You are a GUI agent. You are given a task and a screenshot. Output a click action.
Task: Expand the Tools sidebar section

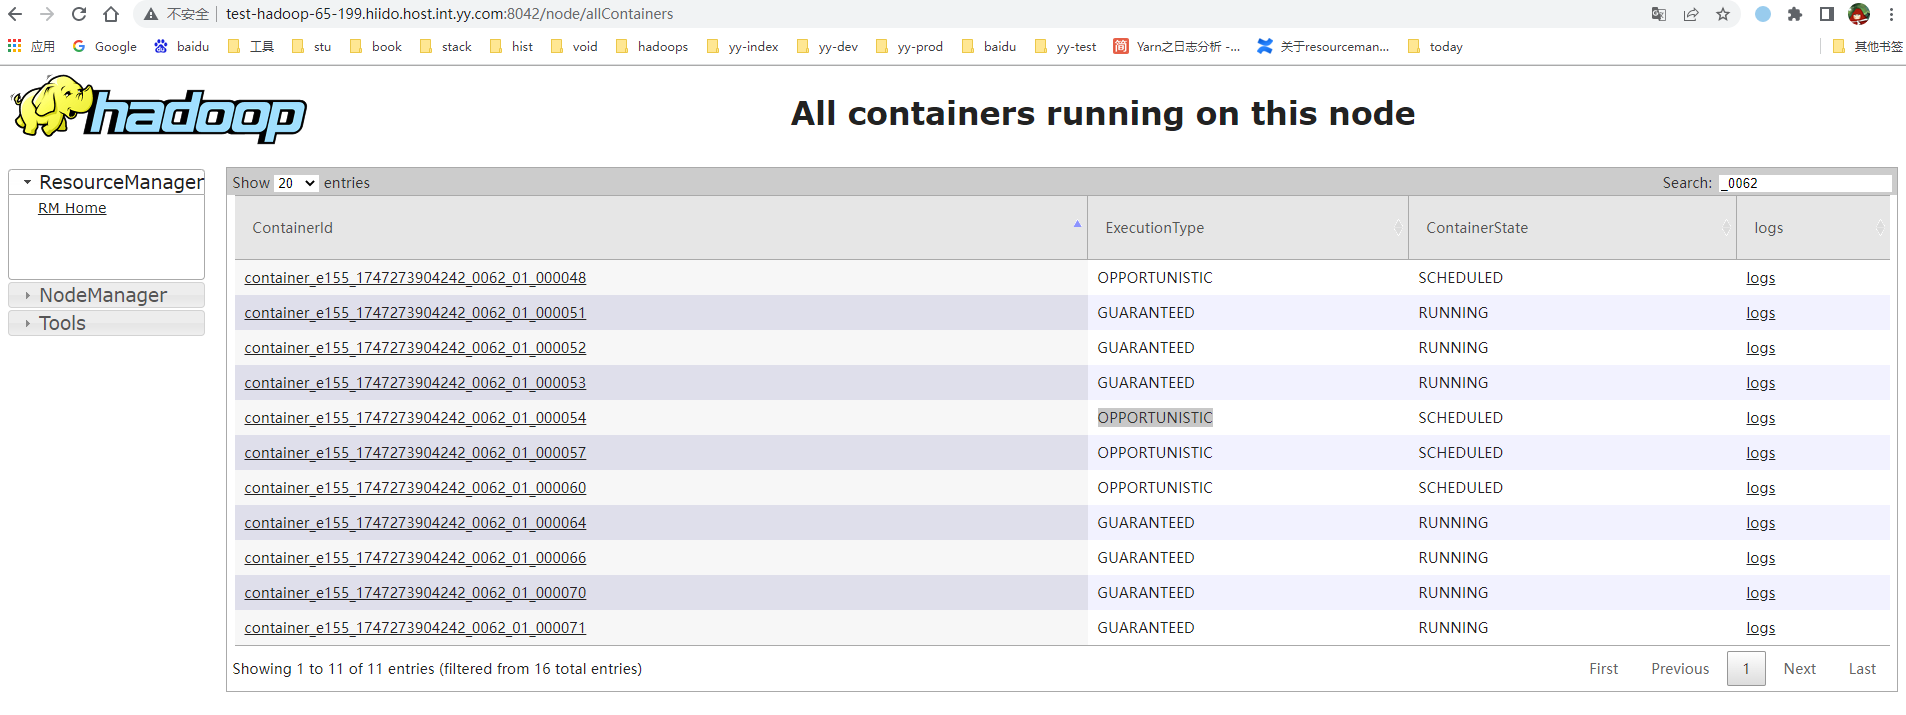[106, 323]
